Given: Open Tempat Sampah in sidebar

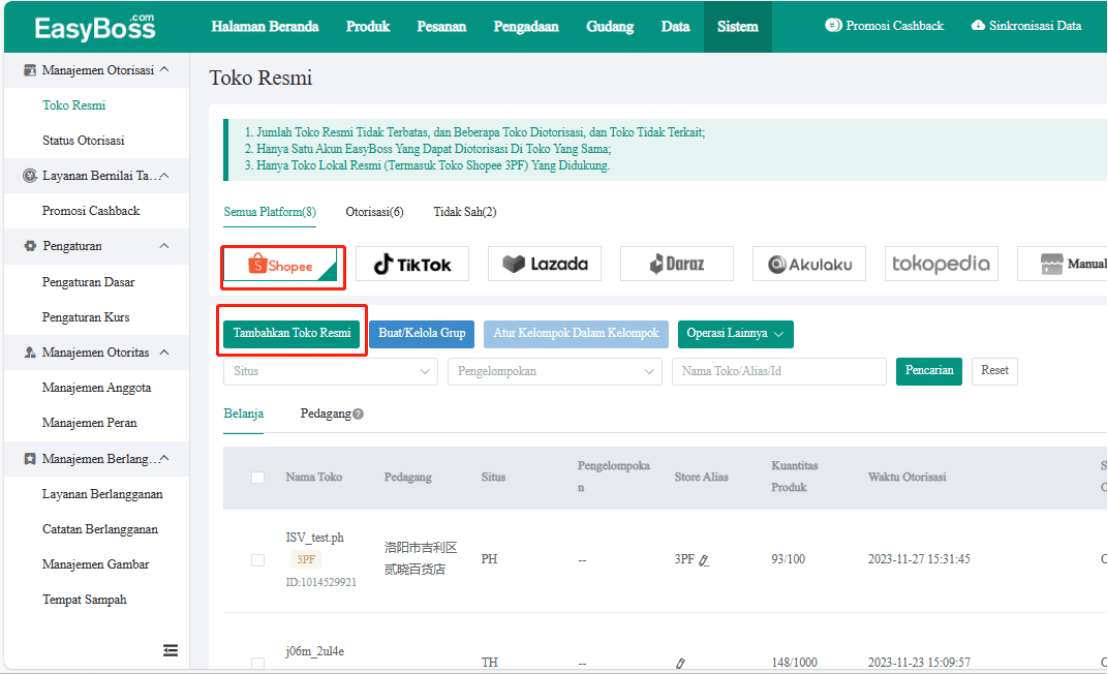Looking at the screenshot, I should 85,599.
